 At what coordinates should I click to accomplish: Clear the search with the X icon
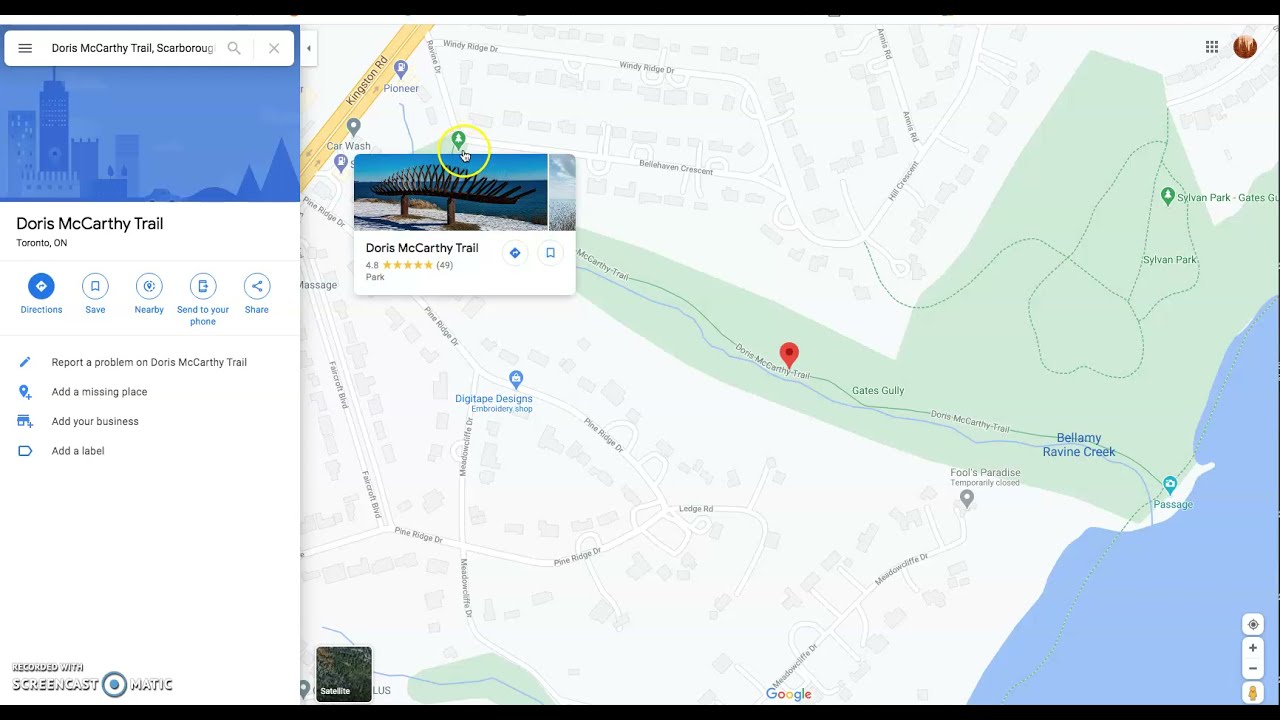(274, 48)
